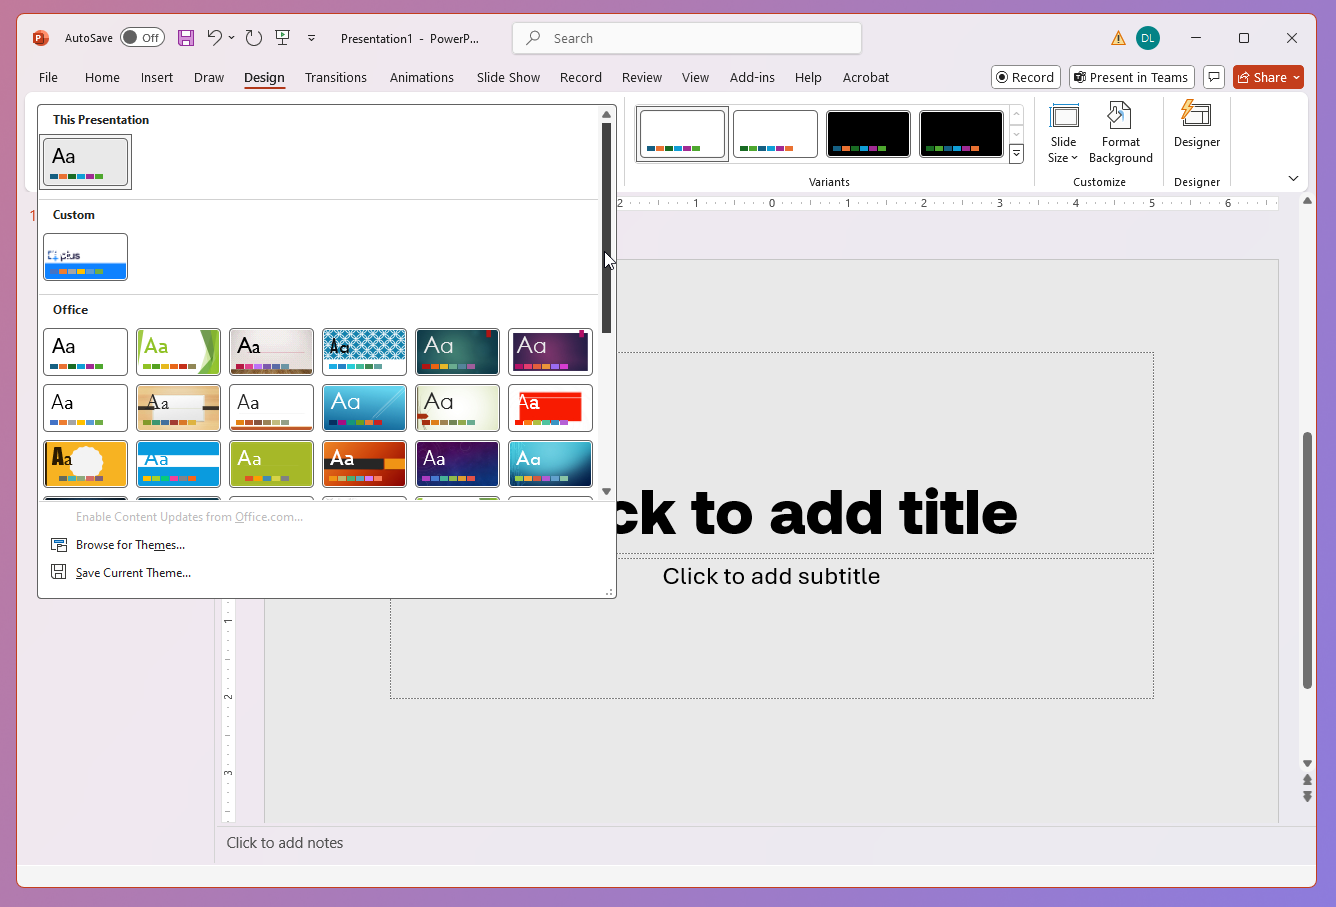Switch to the Transitions tab

(335, 77)
